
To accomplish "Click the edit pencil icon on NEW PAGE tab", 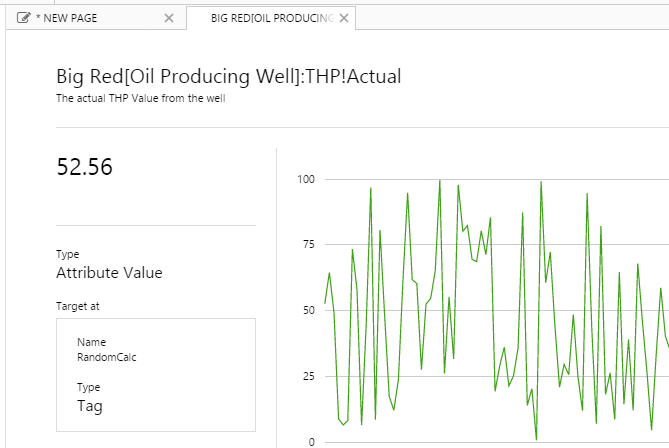I will tap(23, 18).
